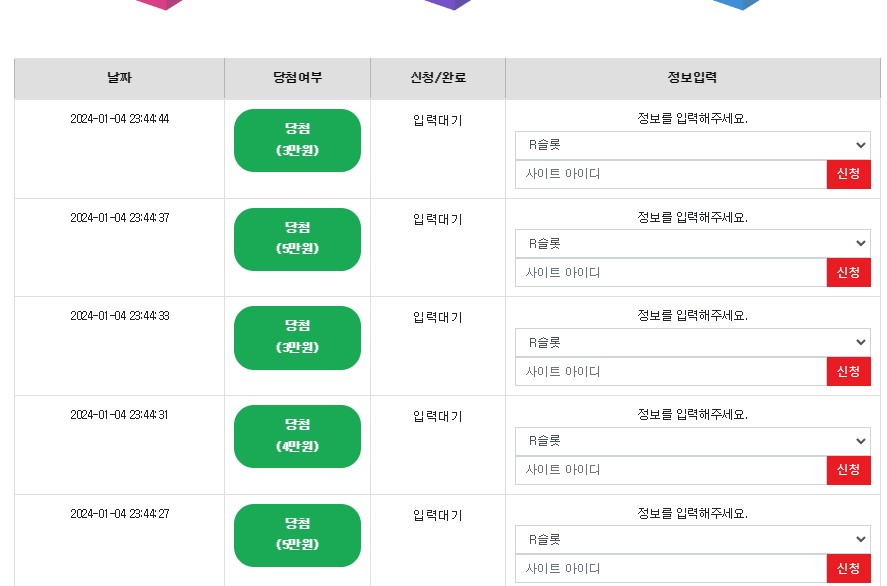
Task: Click the red 신청 button in the 23:44:44 row
Action: point(849,174)
